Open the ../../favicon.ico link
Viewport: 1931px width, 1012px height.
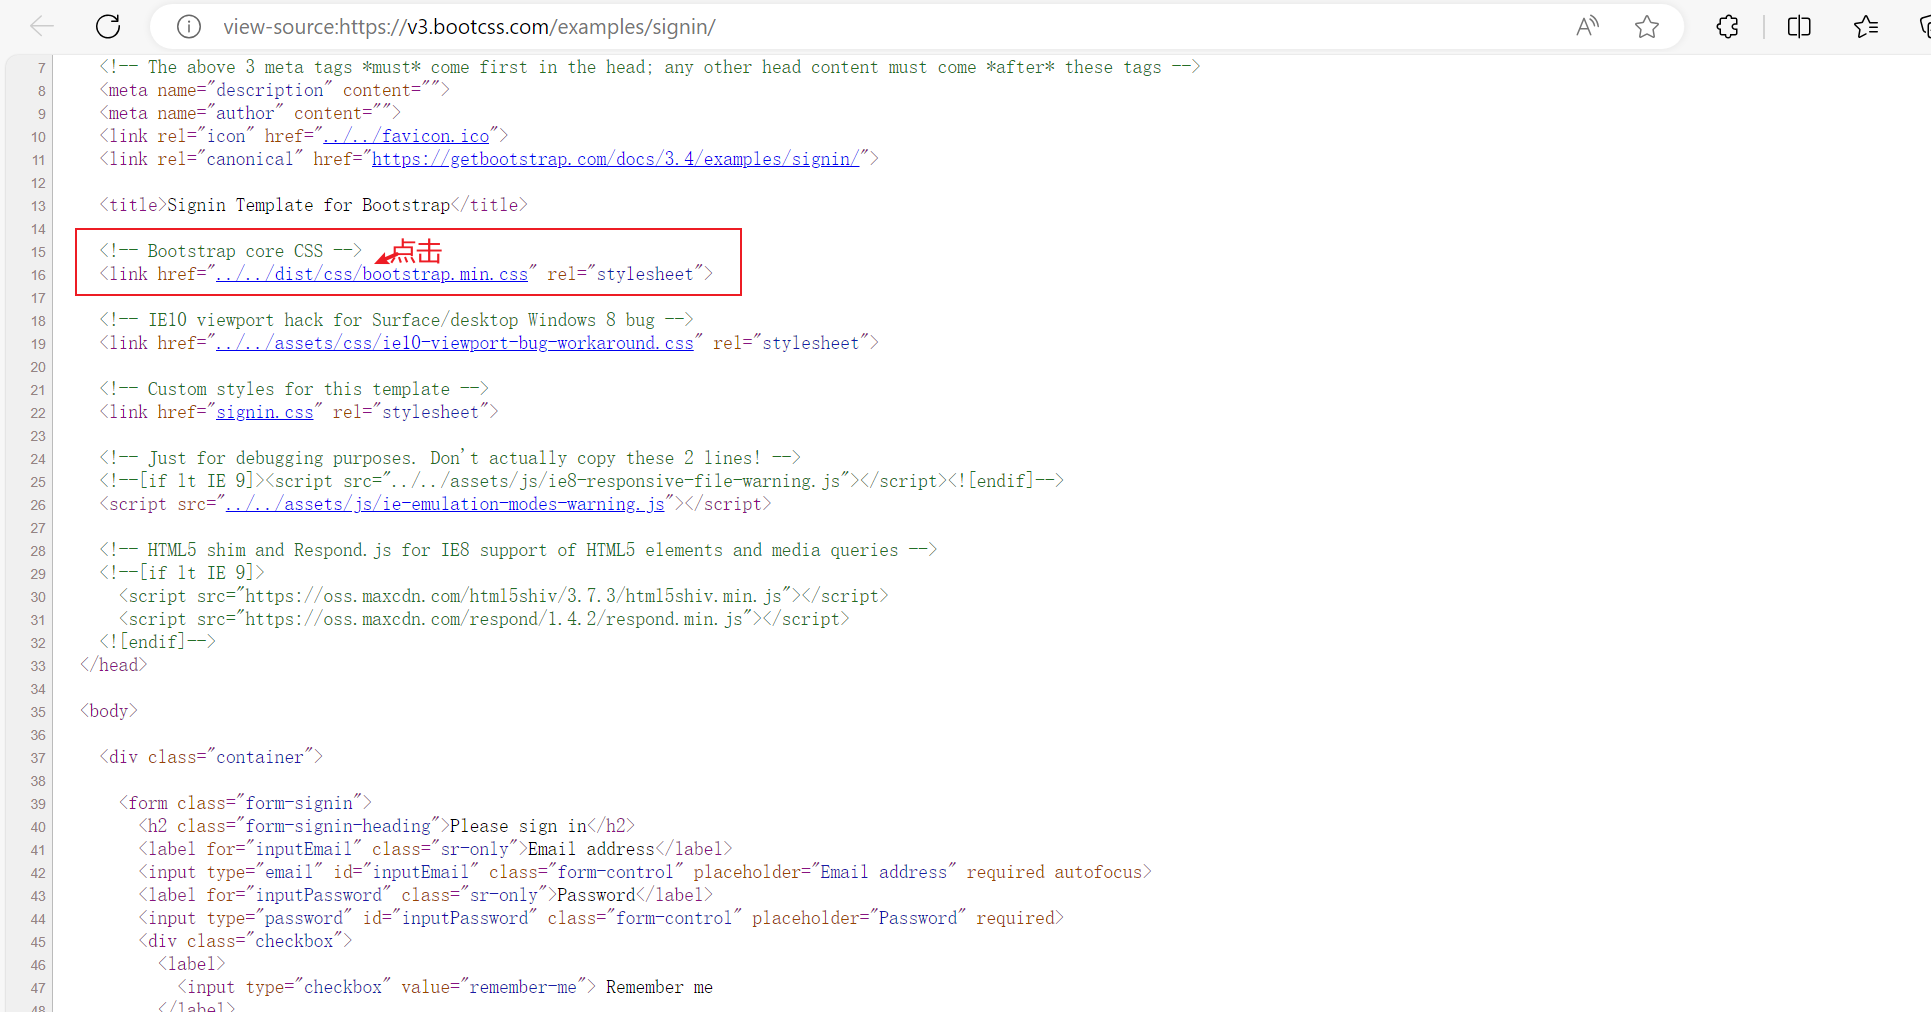[x=406, y=136]
